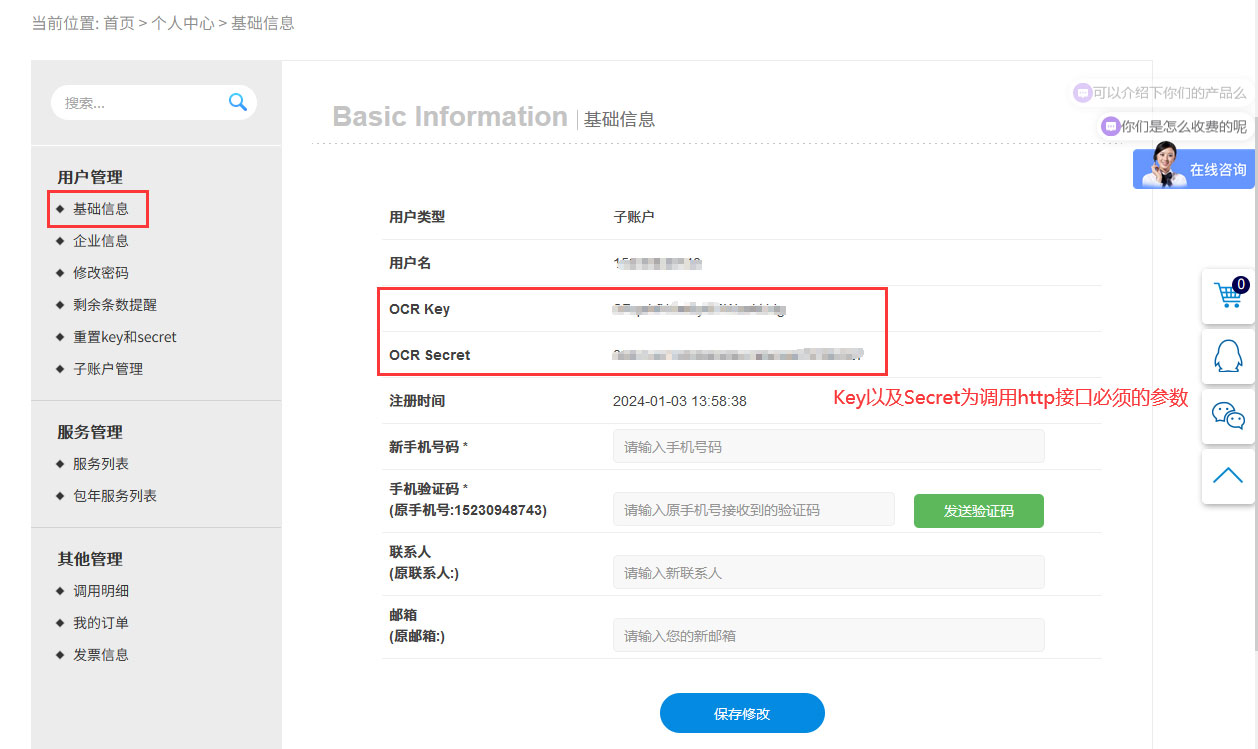Click the 手机验证码 input field
Image resolution: width=1258 pixels, height=749 pixels.
[753, 510]
